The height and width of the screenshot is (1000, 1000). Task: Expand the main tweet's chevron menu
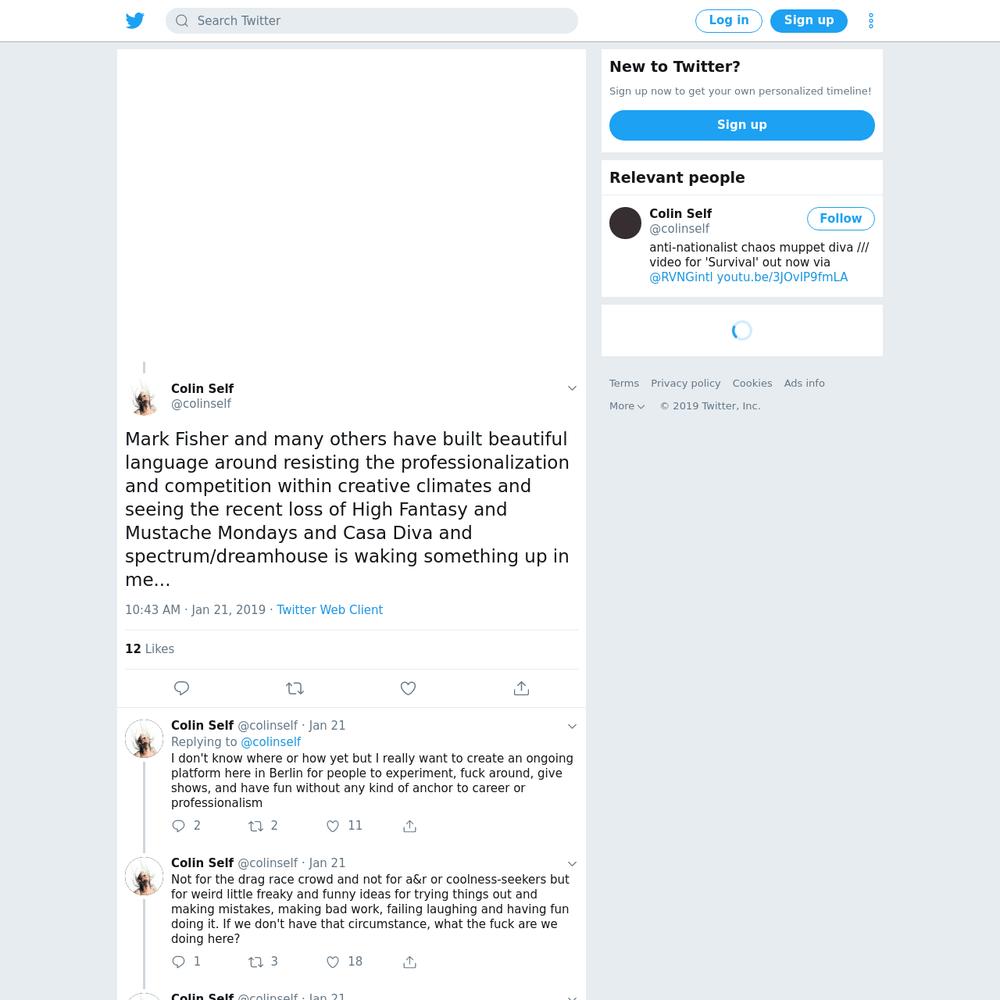572,388
